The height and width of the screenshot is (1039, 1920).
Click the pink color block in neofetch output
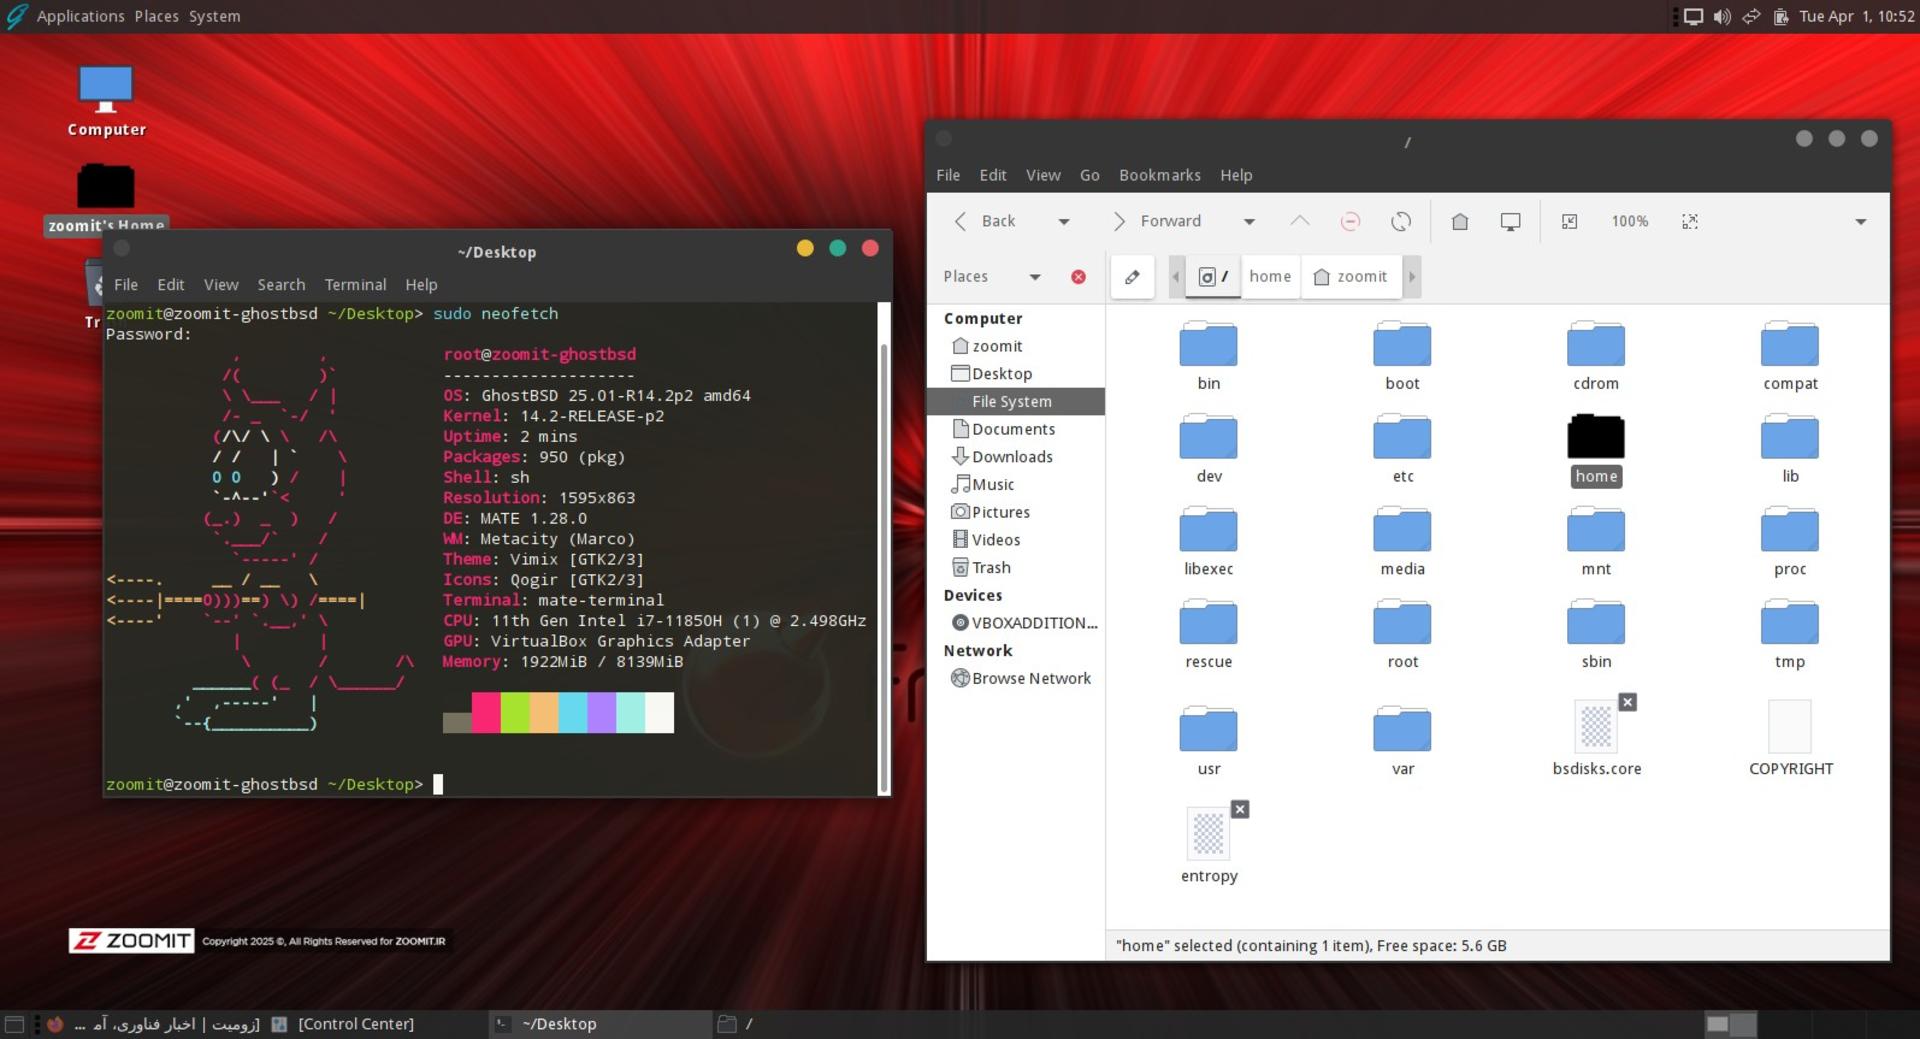pos(486,713)
